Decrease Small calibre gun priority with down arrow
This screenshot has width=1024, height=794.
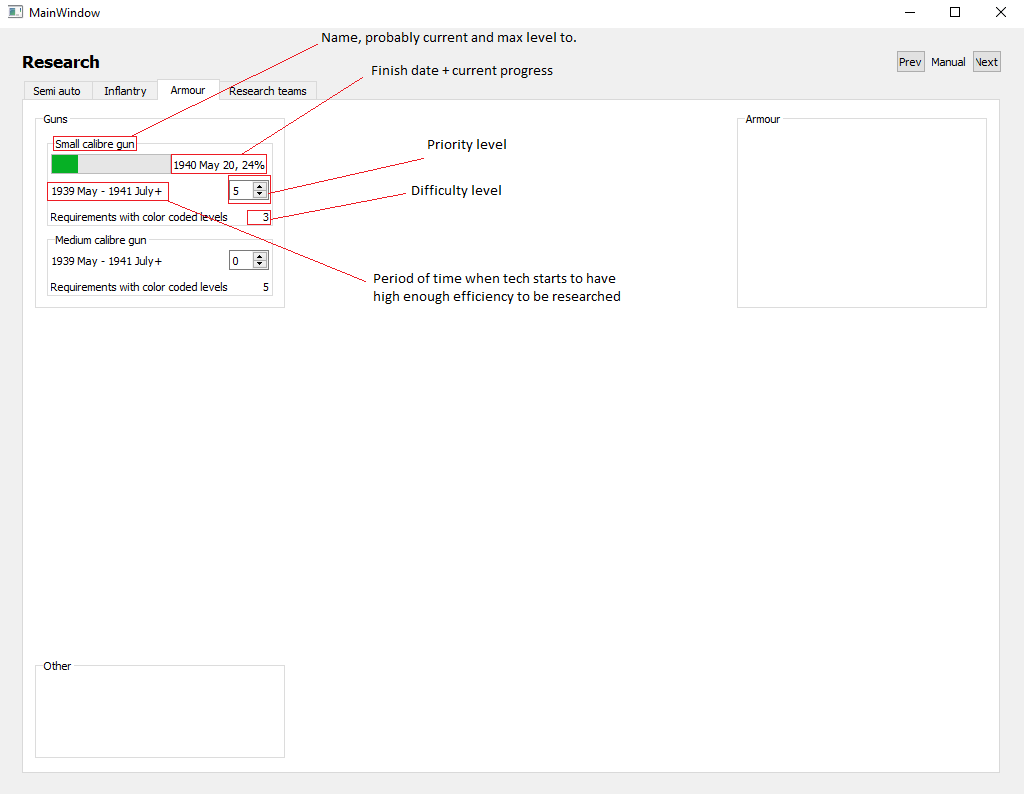(260, 194)
